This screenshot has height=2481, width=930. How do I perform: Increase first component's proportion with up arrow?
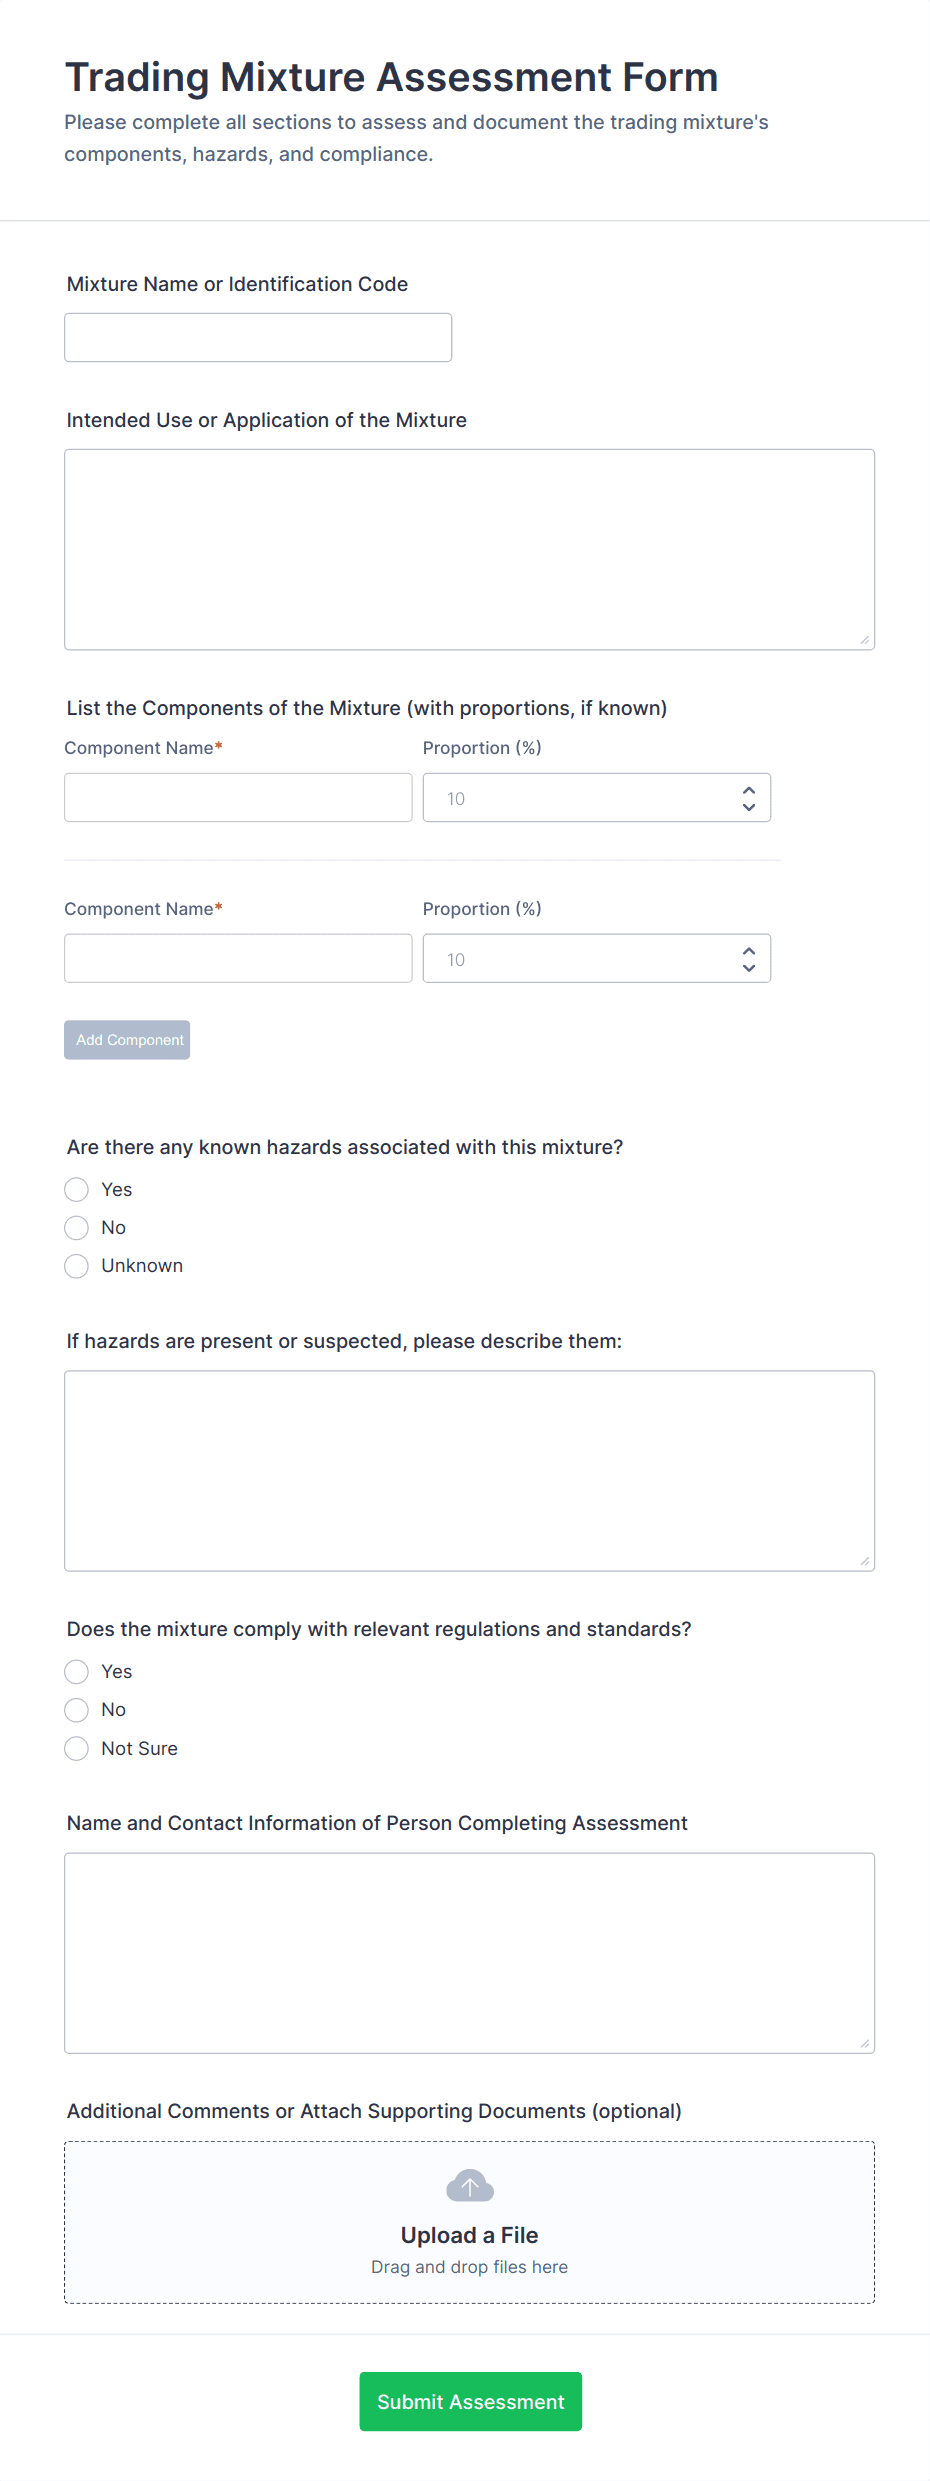(748, 790)
